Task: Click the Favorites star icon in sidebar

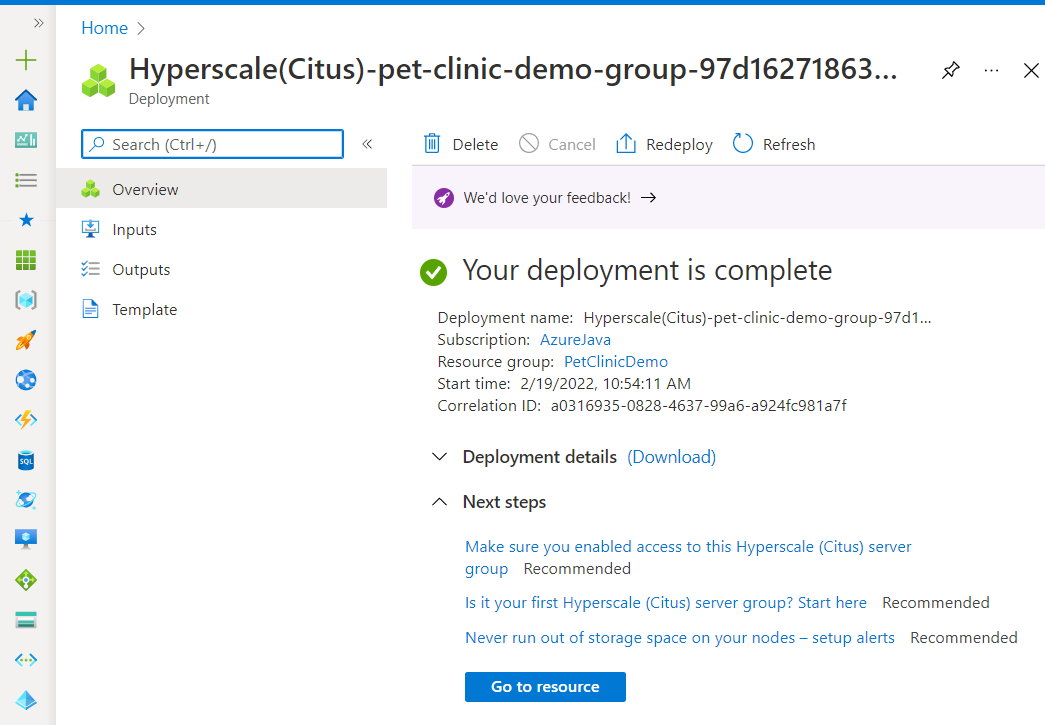Action: click(x=26, y=220)
